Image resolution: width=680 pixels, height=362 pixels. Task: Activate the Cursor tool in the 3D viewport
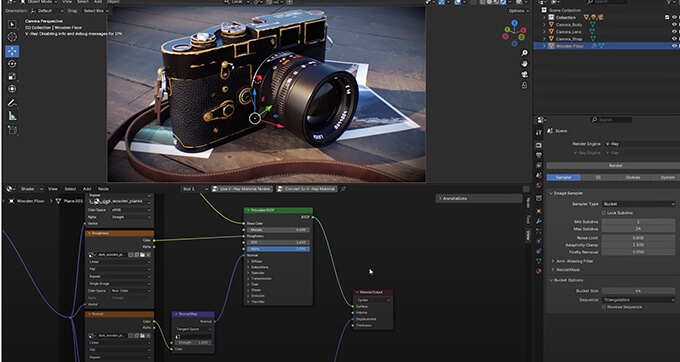pos(12,37)
